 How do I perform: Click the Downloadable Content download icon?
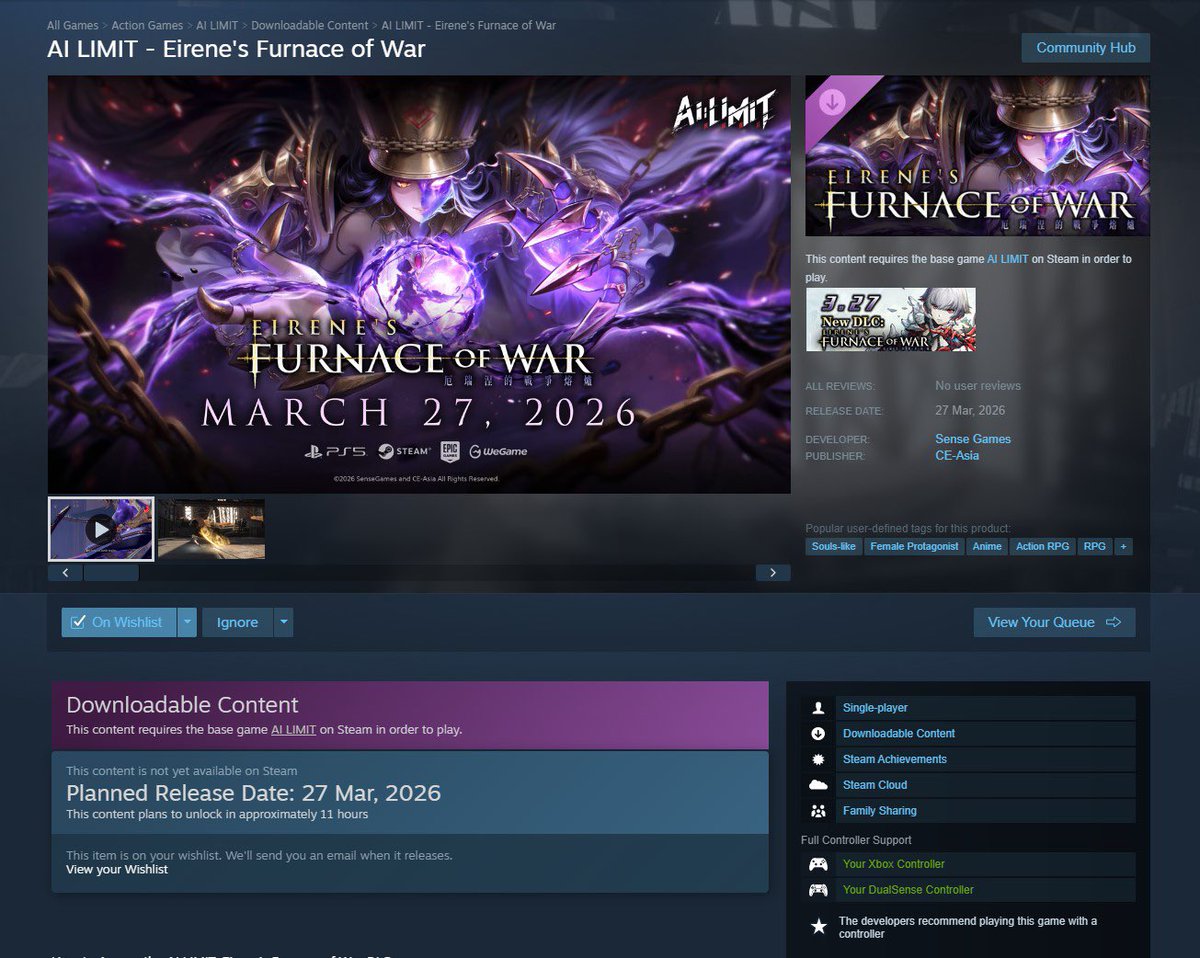coord(818,734)
